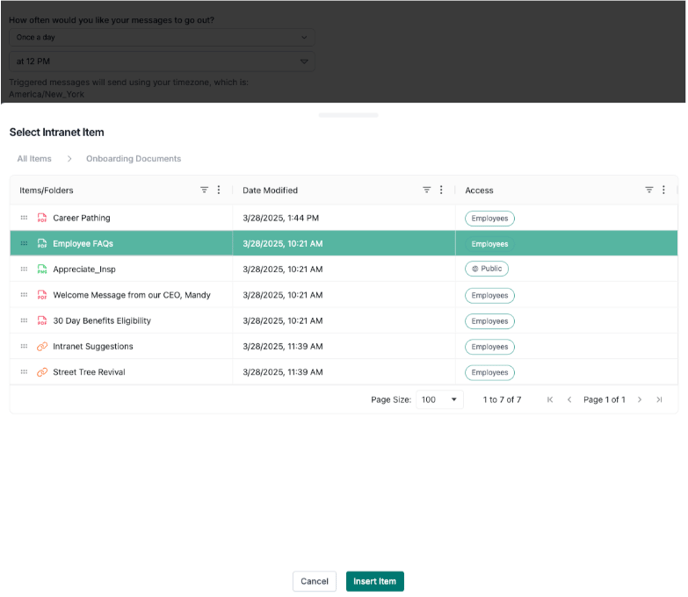Viewport: 688px width, 597px height.
Task: Click the file icon beside Employee FAQs
Action: pyautogui.click(x=42, y=243)
